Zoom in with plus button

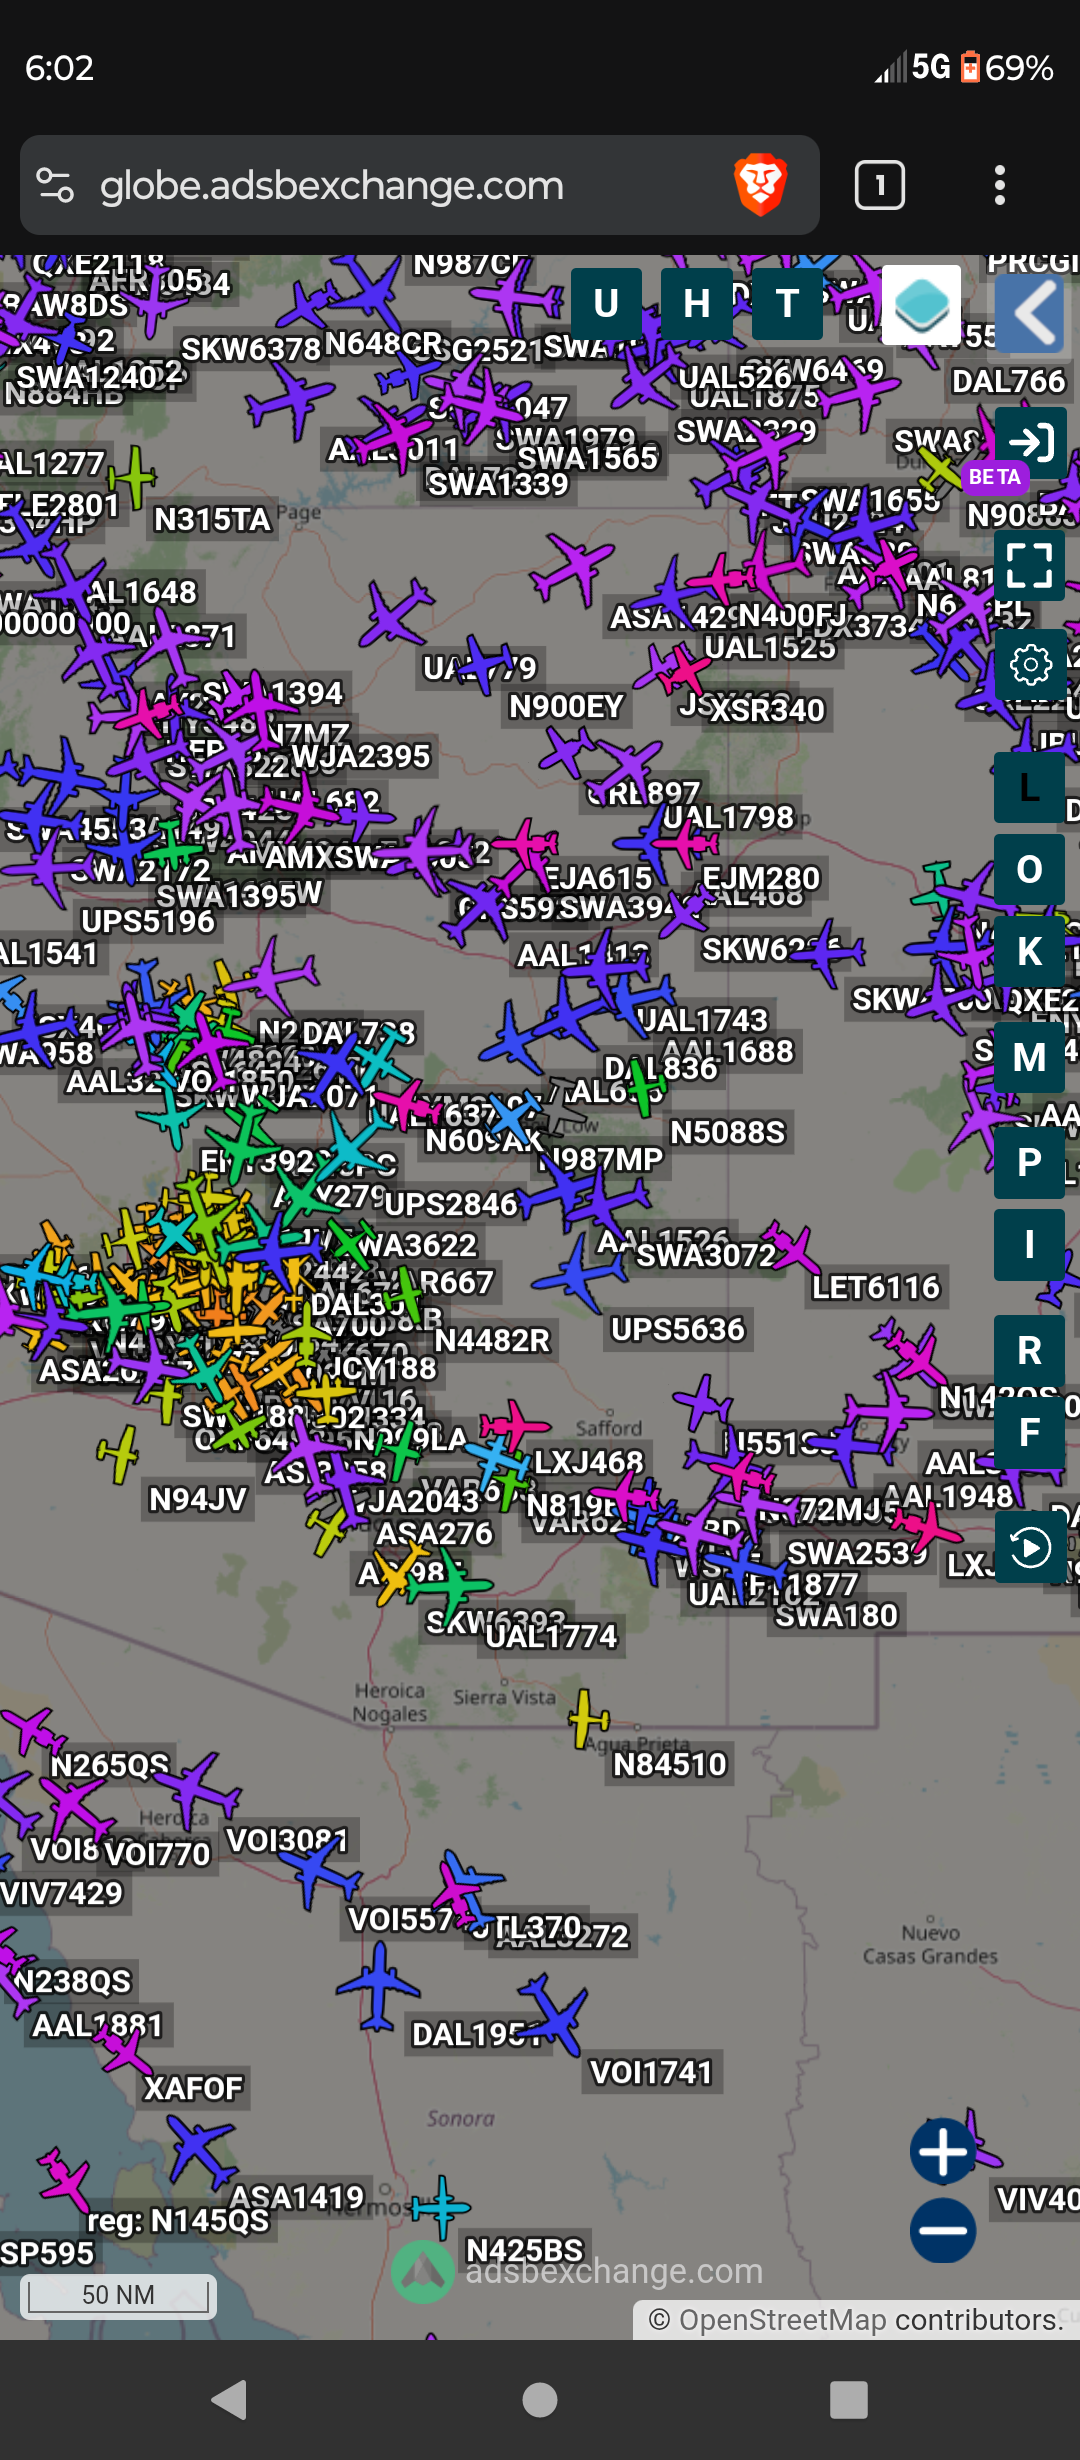[x=943, y=2151]
